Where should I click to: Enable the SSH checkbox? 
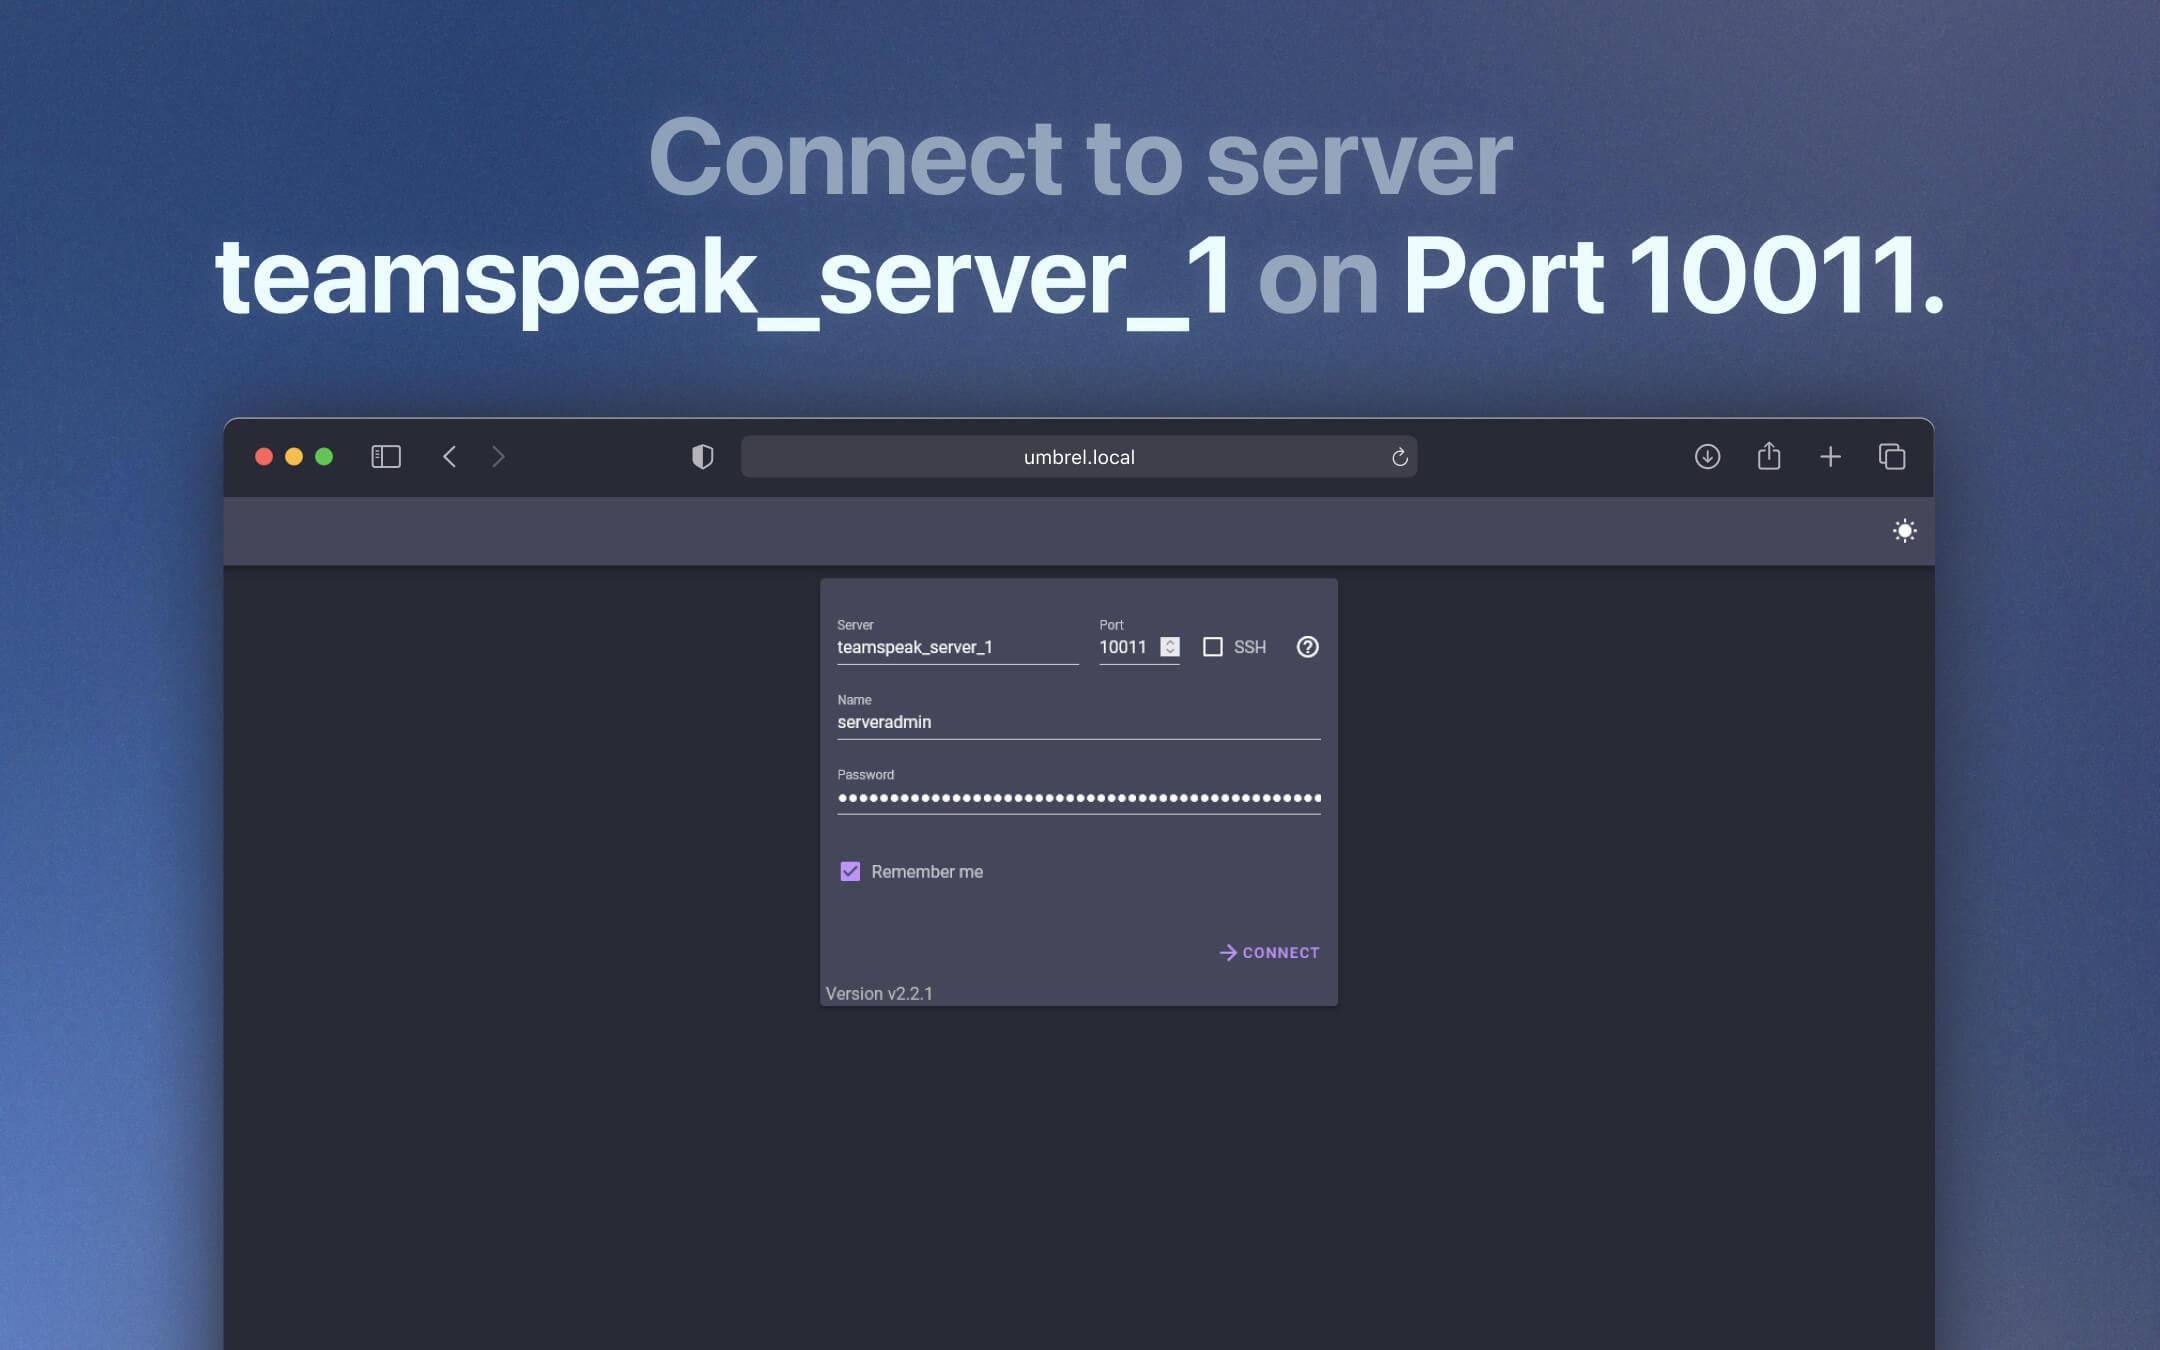click(x=1213, y=647)
